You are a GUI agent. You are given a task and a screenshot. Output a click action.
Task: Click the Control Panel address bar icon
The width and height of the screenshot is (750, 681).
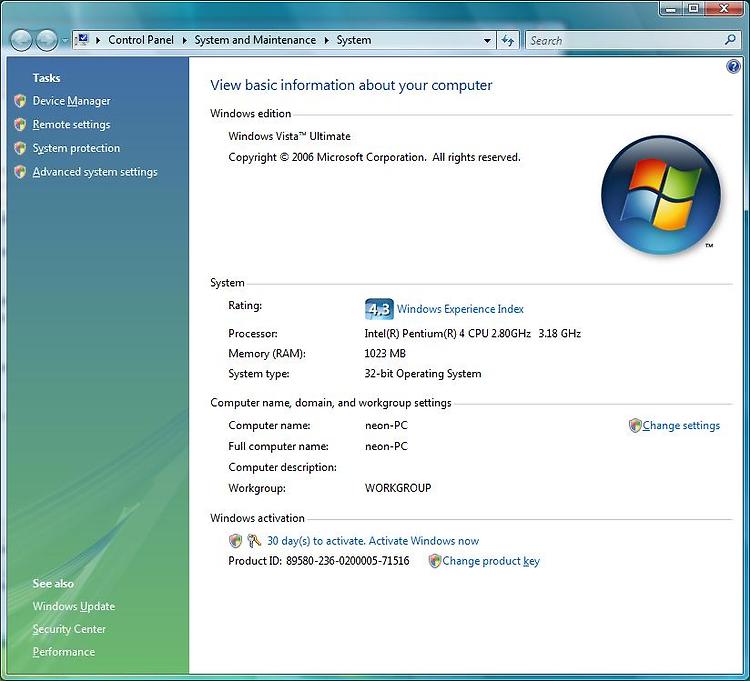pos(82,40)
